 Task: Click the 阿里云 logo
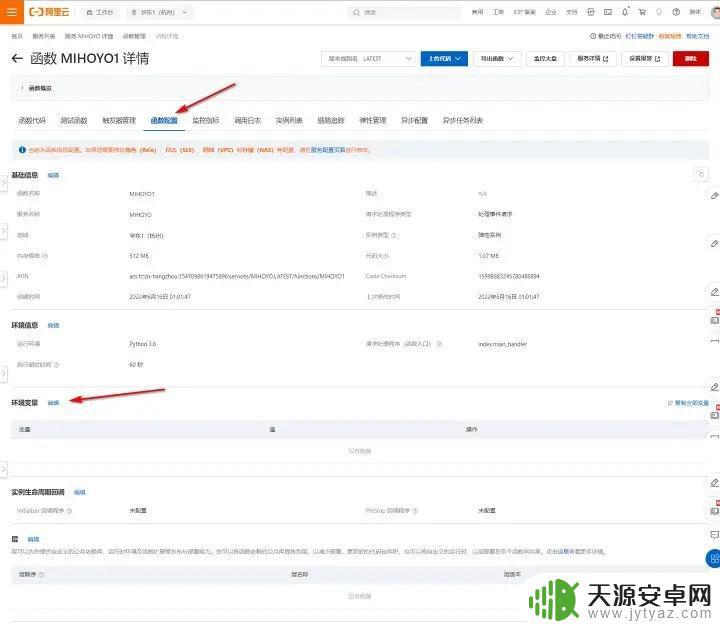49,12
